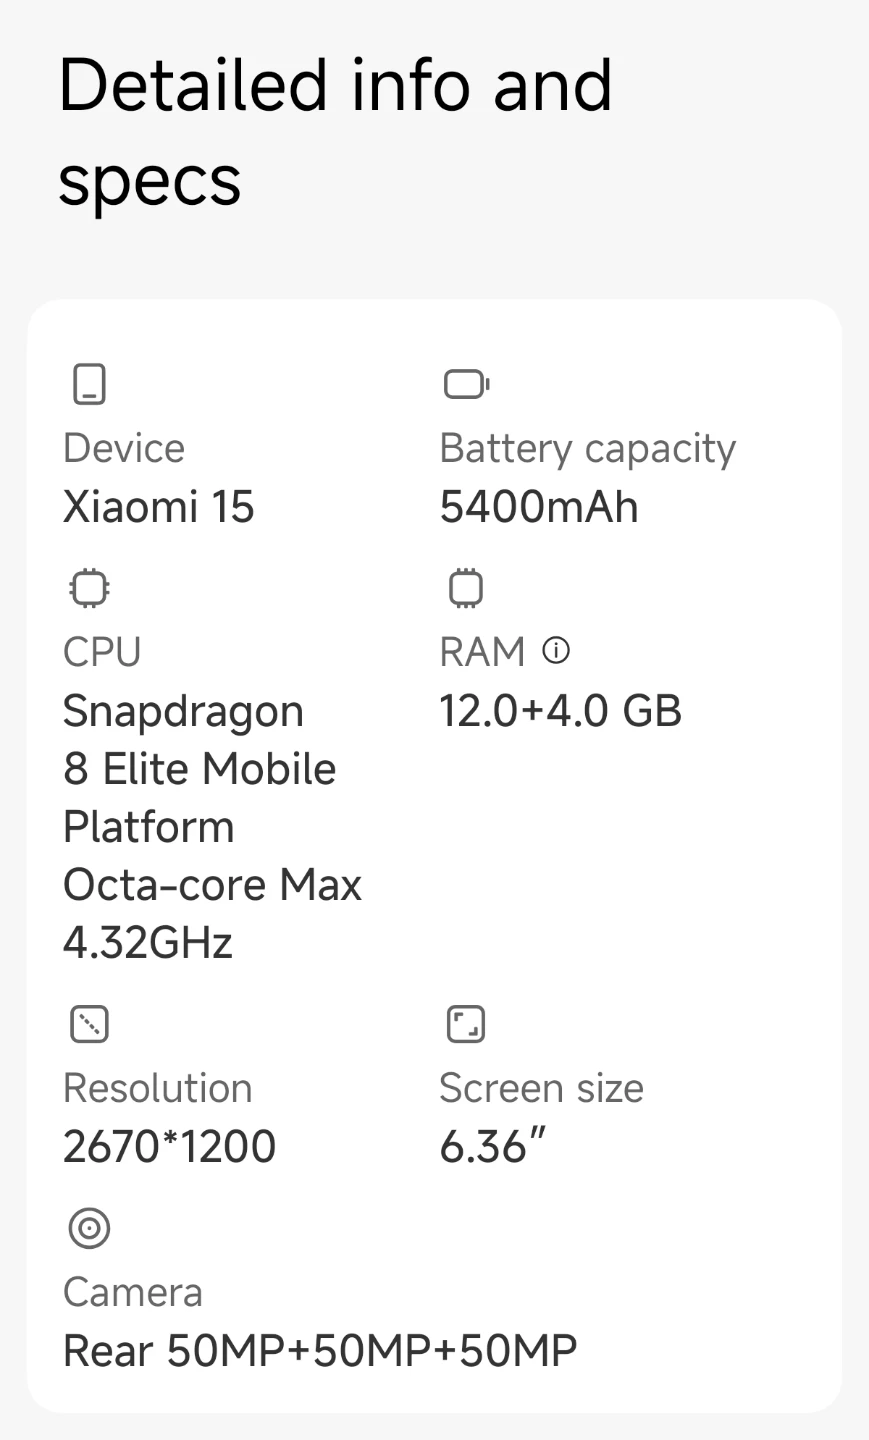
Task: Tap the 2670*1200 resolution value
Action: click(169, 1147)
